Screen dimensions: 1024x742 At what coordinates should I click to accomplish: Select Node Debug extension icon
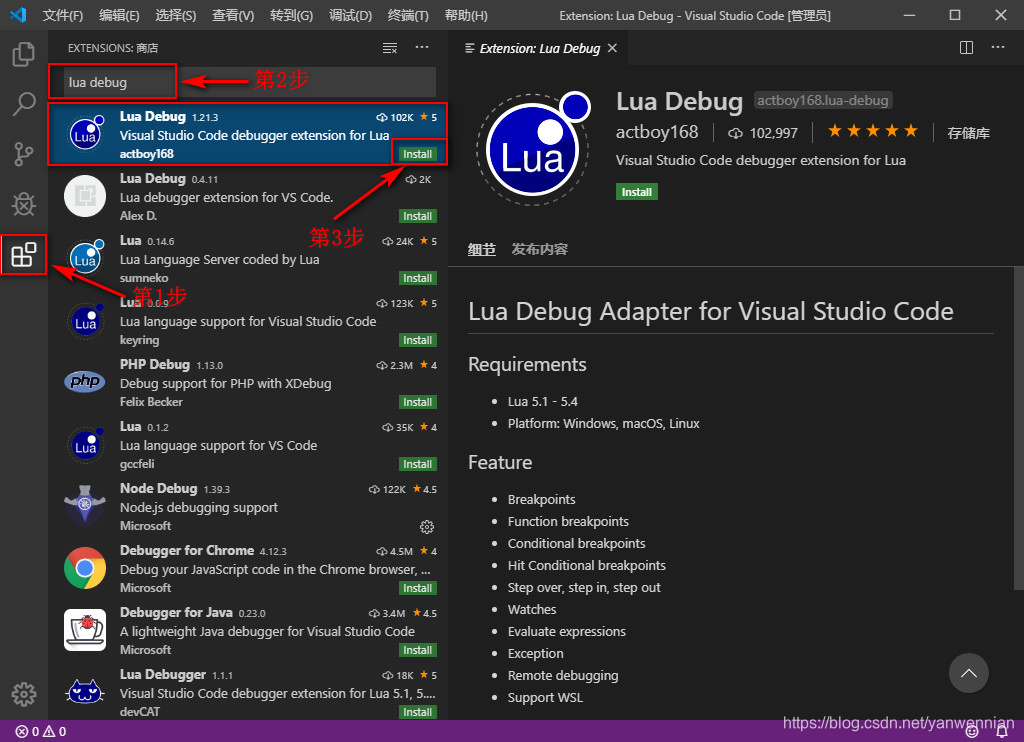[x=85, y=505]
